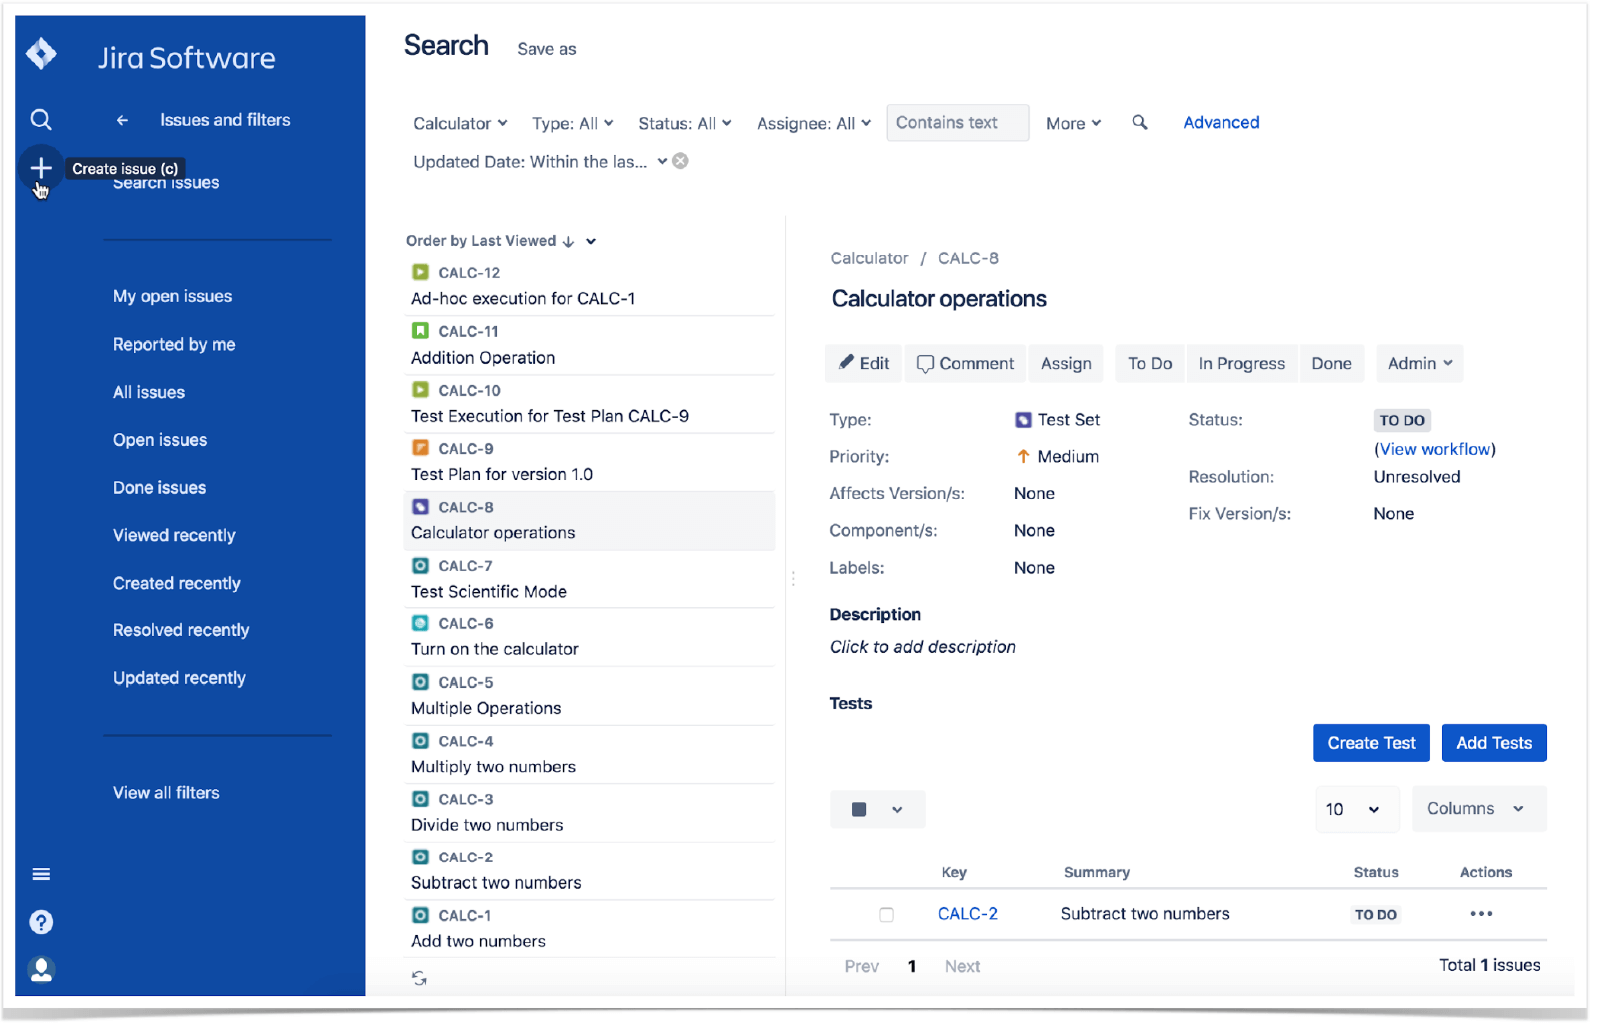Click the hamburger menu icon at sidebar bottom

click(41, 873)
